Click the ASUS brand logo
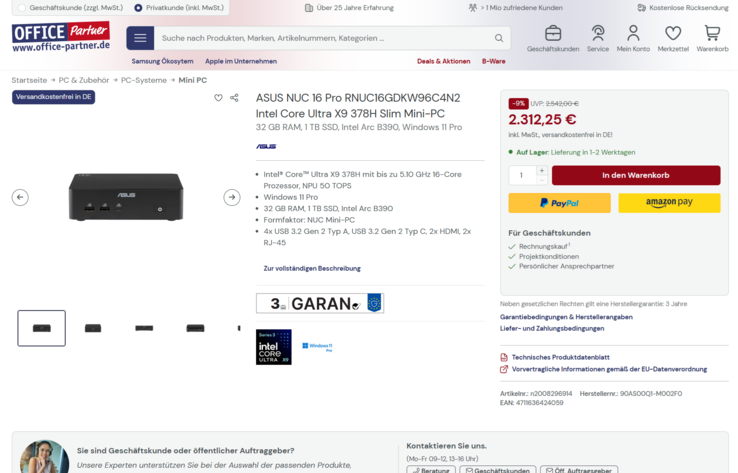 coord(266,146)
